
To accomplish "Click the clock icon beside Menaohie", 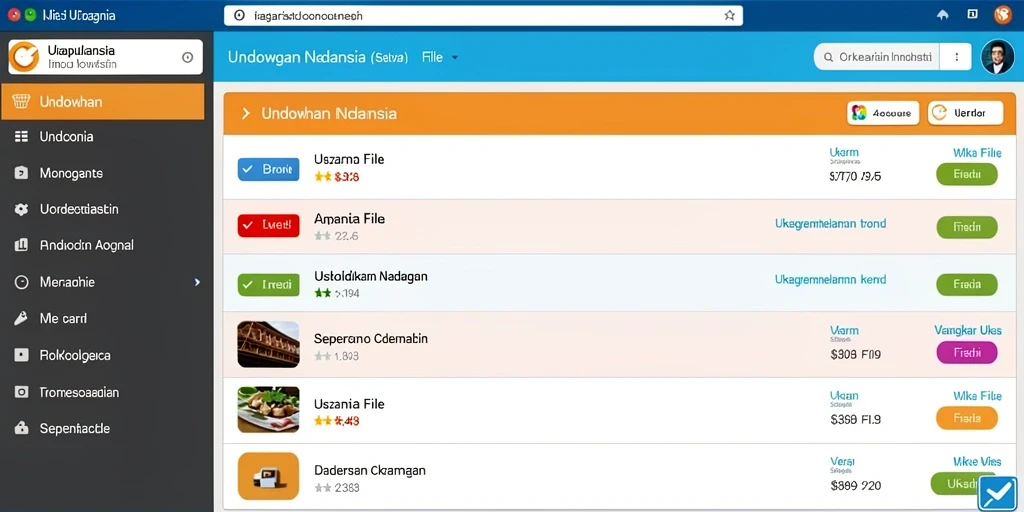I will pyautogui.click(x=21, y=282).
